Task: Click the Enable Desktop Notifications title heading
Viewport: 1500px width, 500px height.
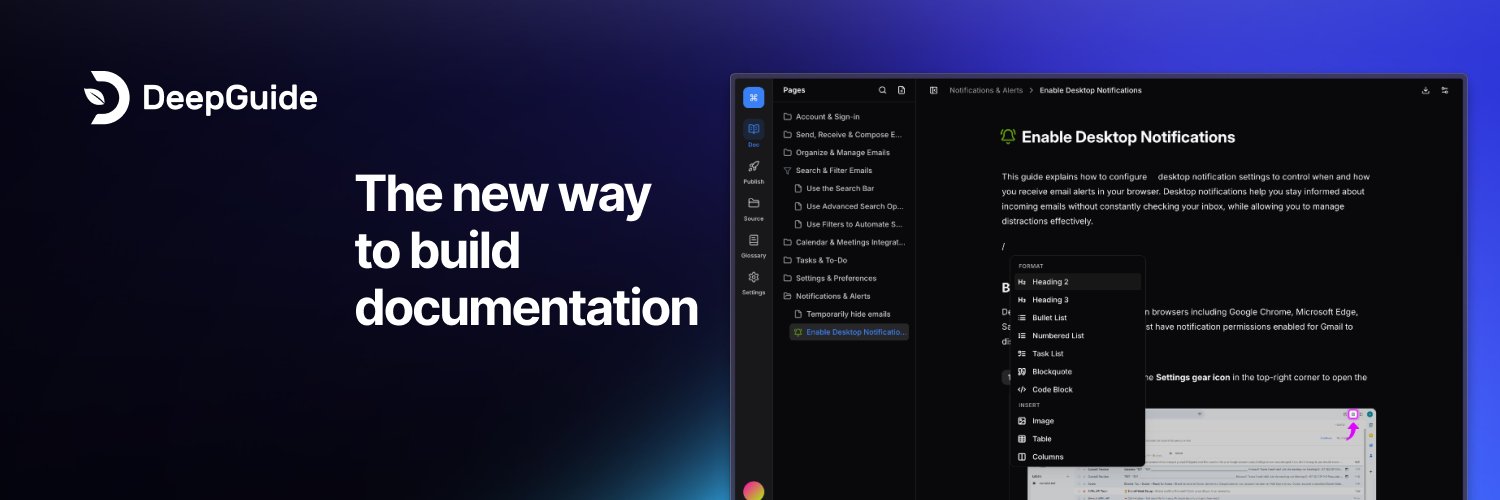Action: click(1128, 137)
